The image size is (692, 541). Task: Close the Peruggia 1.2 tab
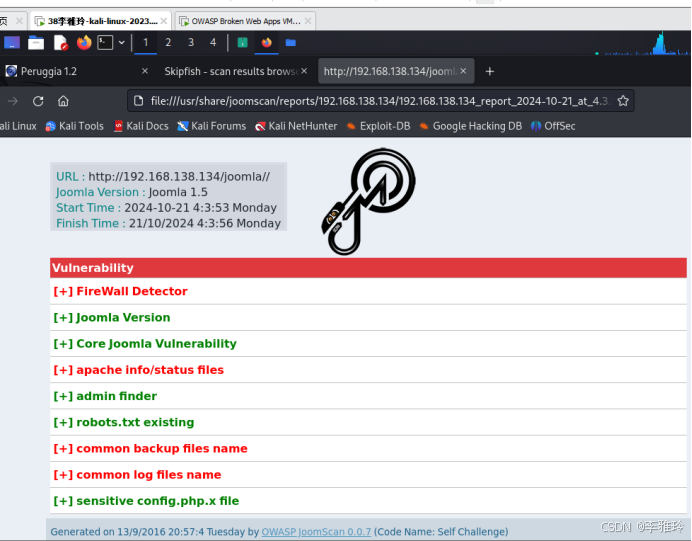coord(145,71)
